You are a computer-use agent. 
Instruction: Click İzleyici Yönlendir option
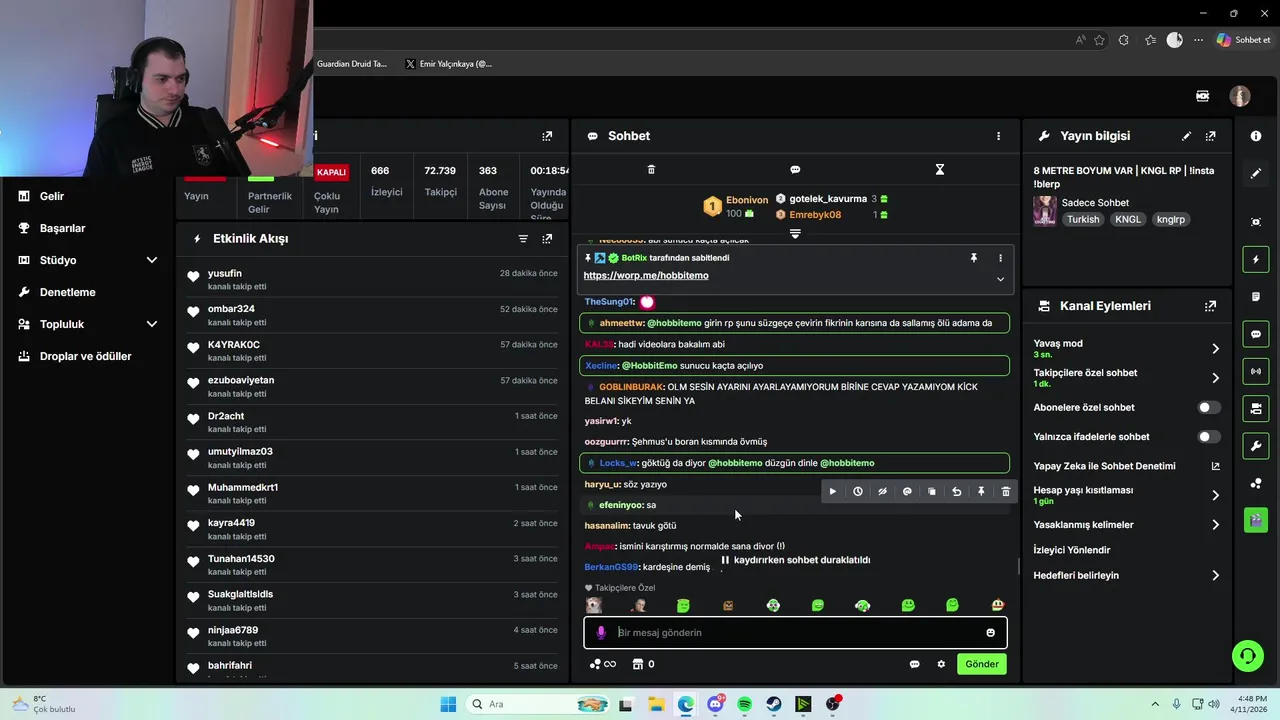[x=1072, y=550]
